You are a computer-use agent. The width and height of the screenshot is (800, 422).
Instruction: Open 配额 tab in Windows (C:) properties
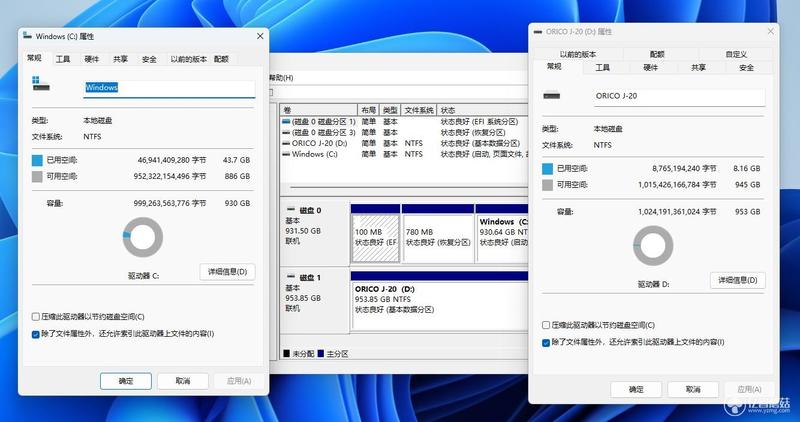tap(221, 59)
